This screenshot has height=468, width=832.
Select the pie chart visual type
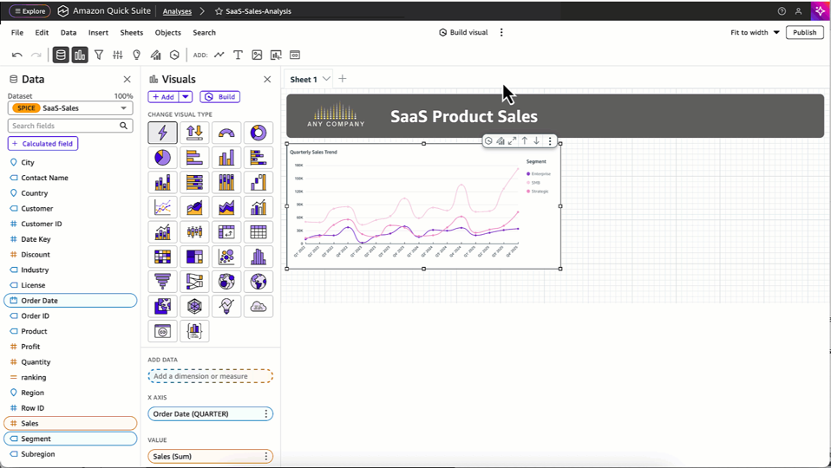tap(162, 158)
